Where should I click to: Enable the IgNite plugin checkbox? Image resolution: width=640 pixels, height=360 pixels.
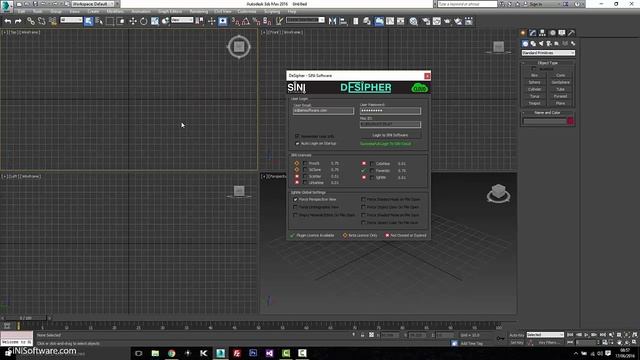tap(372, 178)
